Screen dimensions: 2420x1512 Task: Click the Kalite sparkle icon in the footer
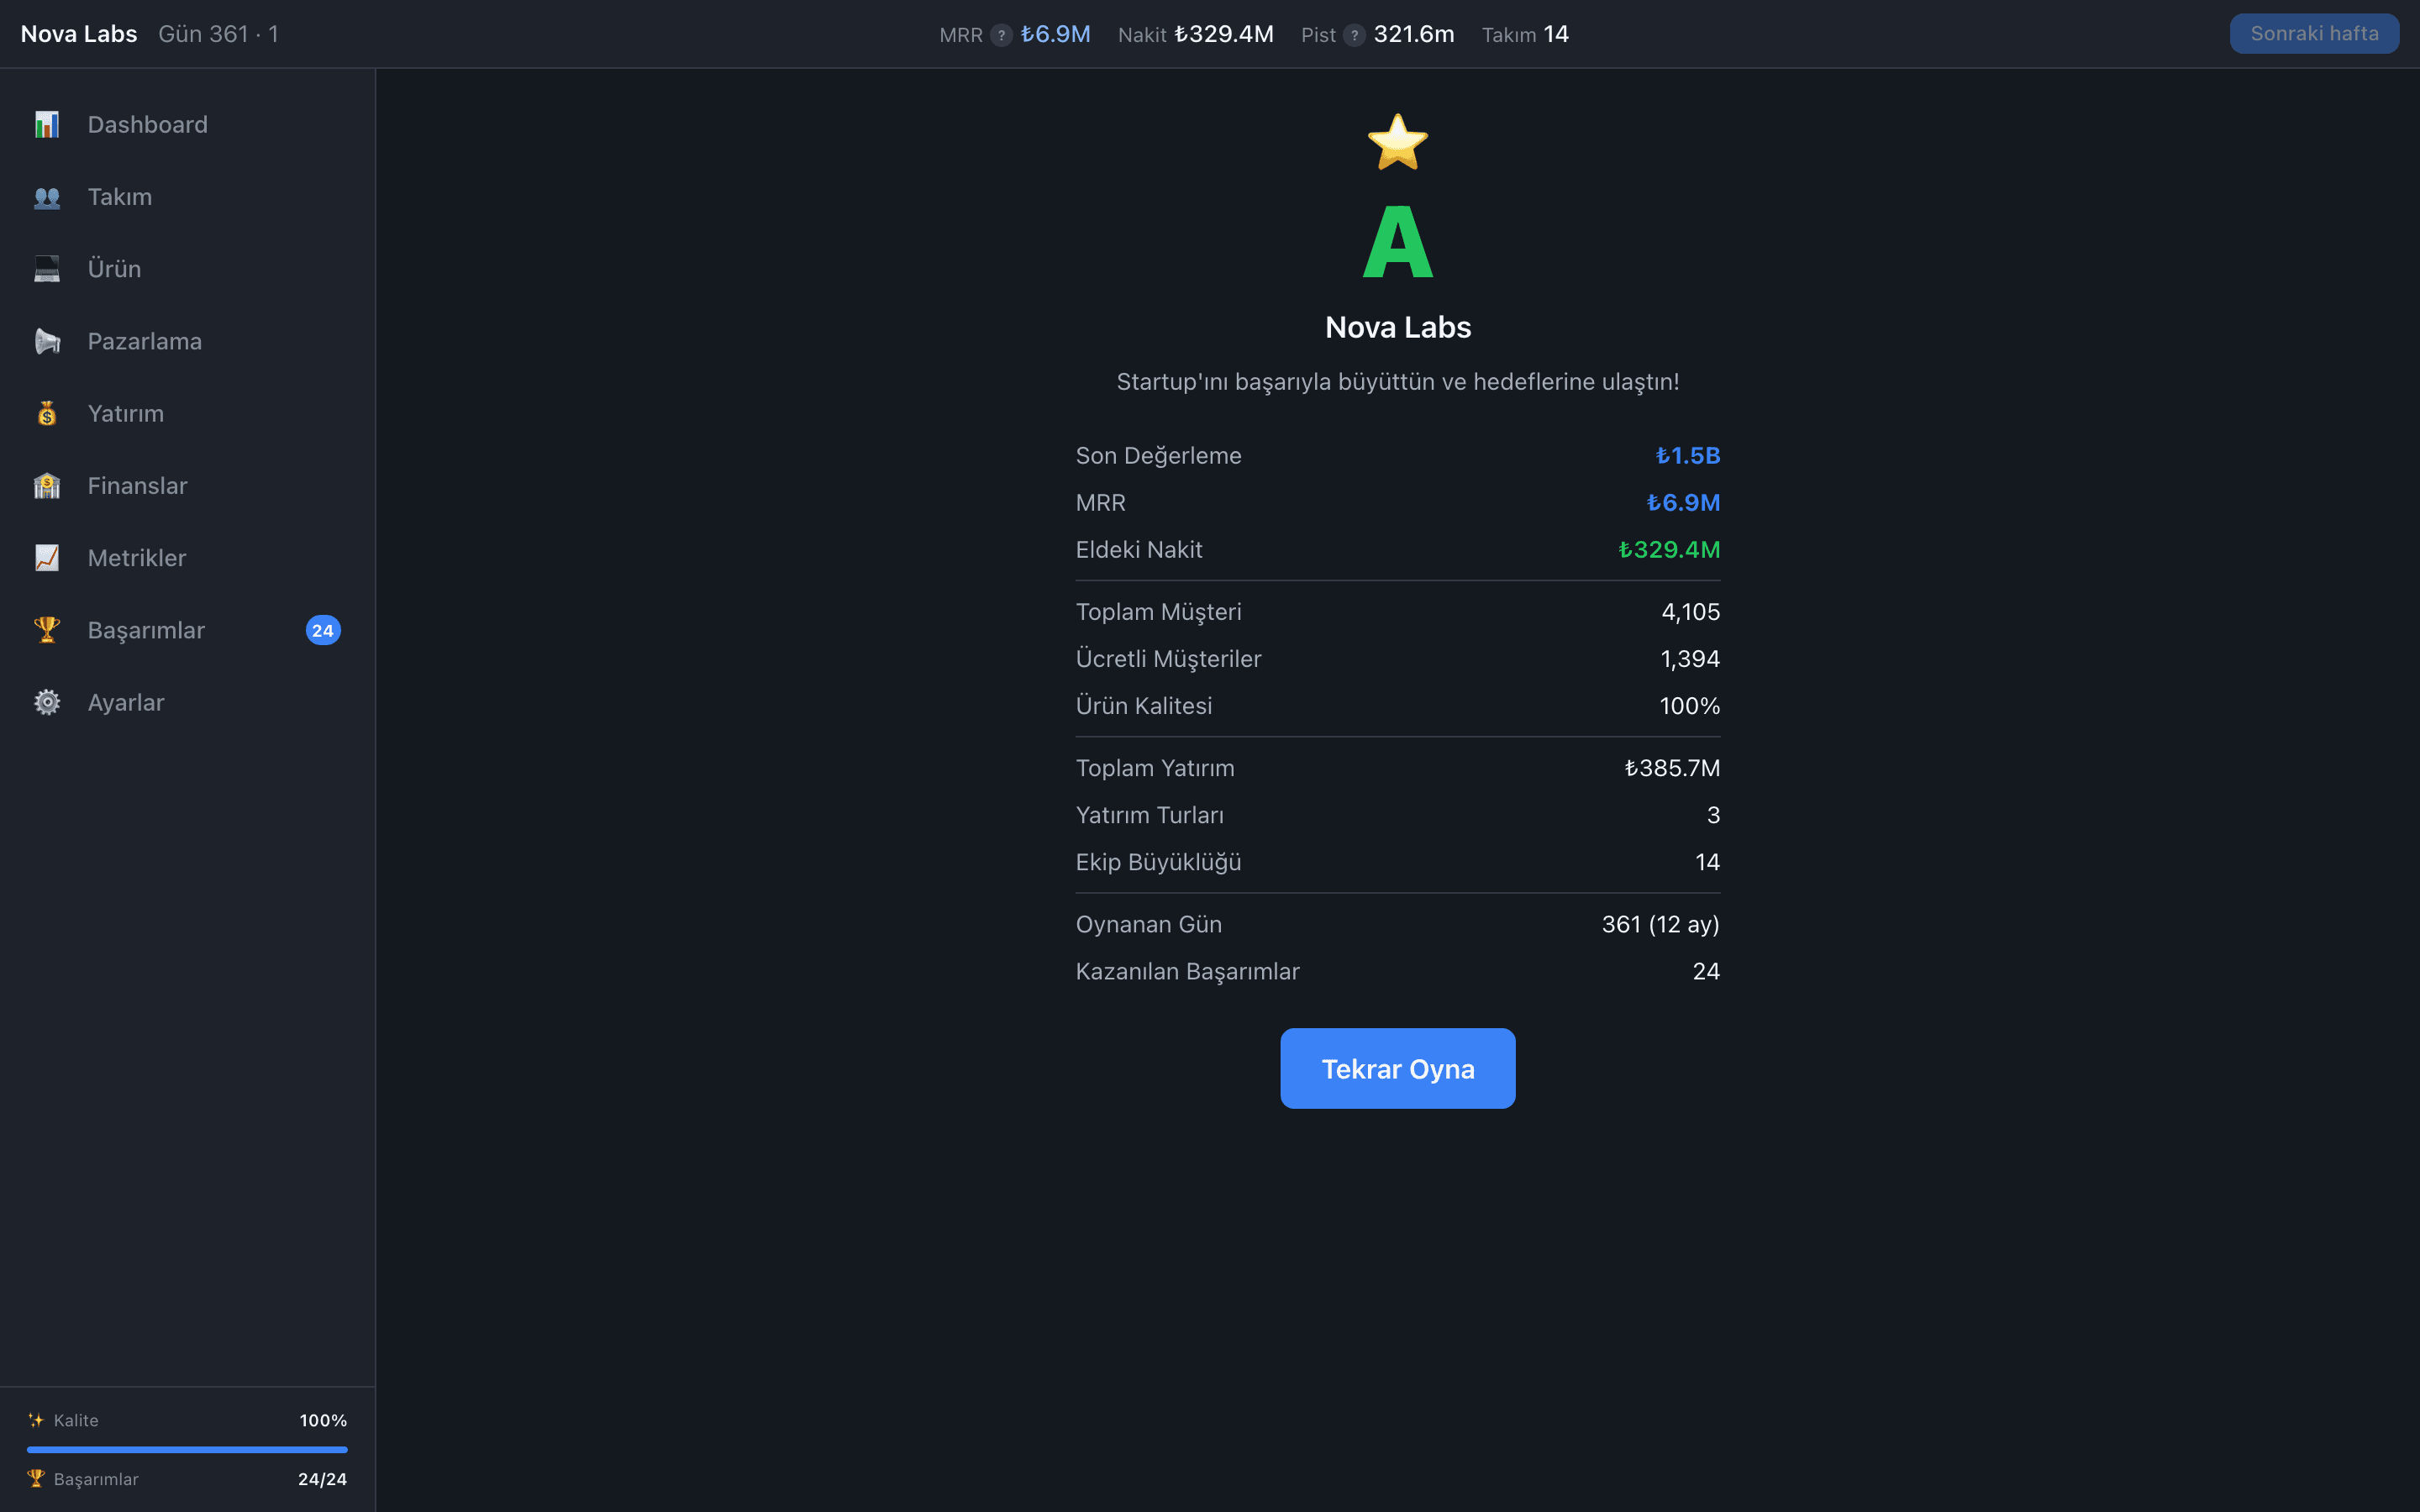point(36,1420)
